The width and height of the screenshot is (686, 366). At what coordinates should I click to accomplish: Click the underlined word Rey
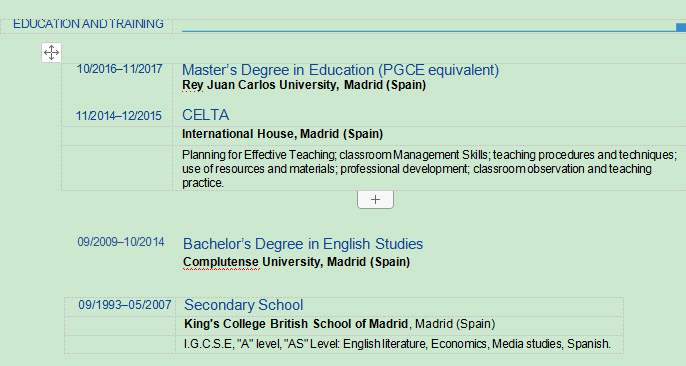[x=192, y=85]
